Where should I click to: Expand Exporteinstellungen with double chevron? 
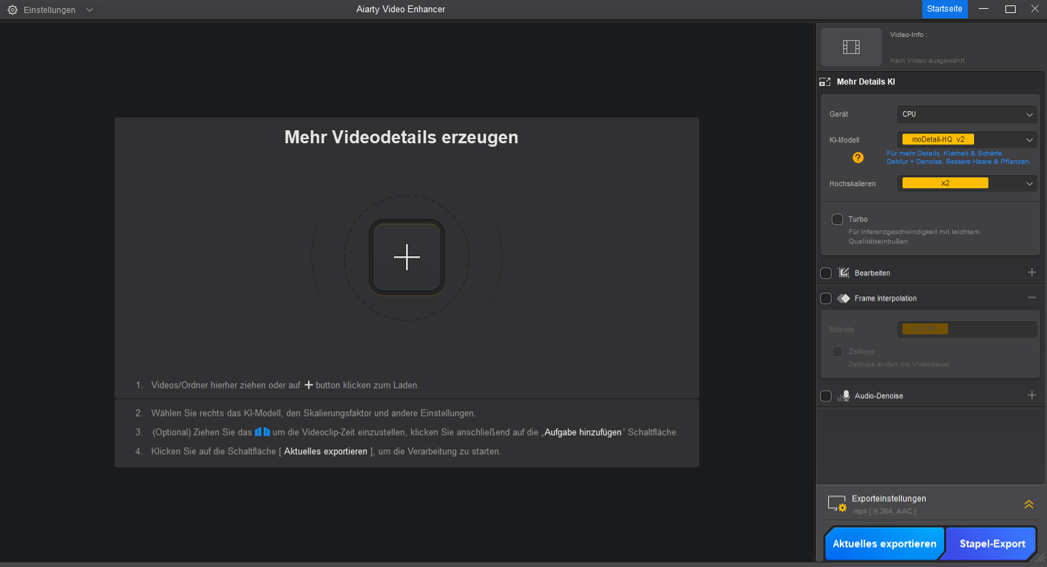coord(1029,504)
